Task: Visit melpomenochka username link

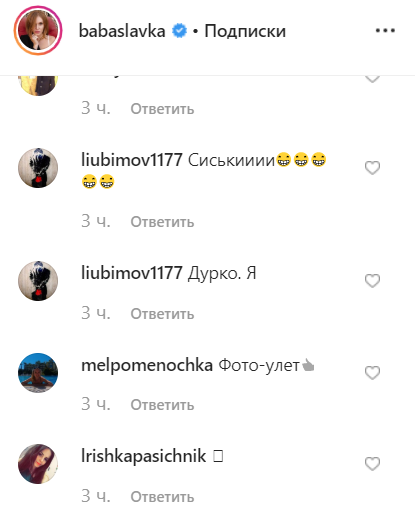Action: click(147, 365)
